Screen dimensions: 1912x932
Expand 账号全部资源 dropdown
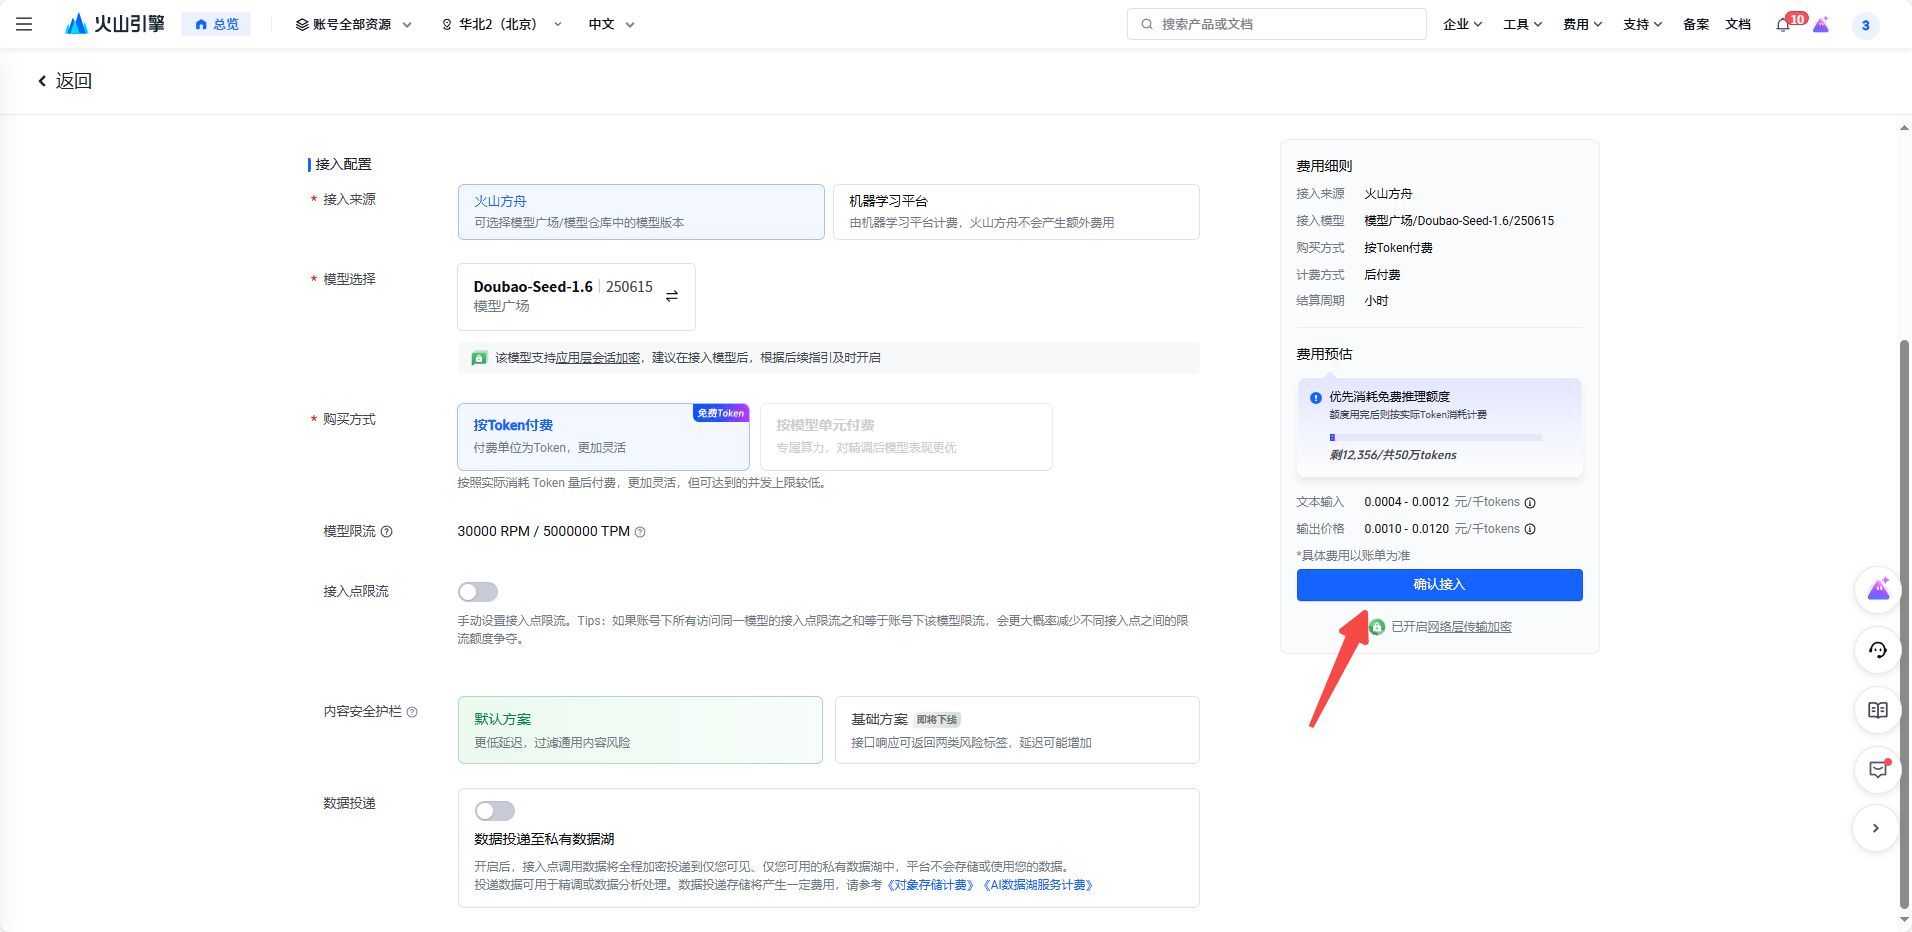pos(354,24)
